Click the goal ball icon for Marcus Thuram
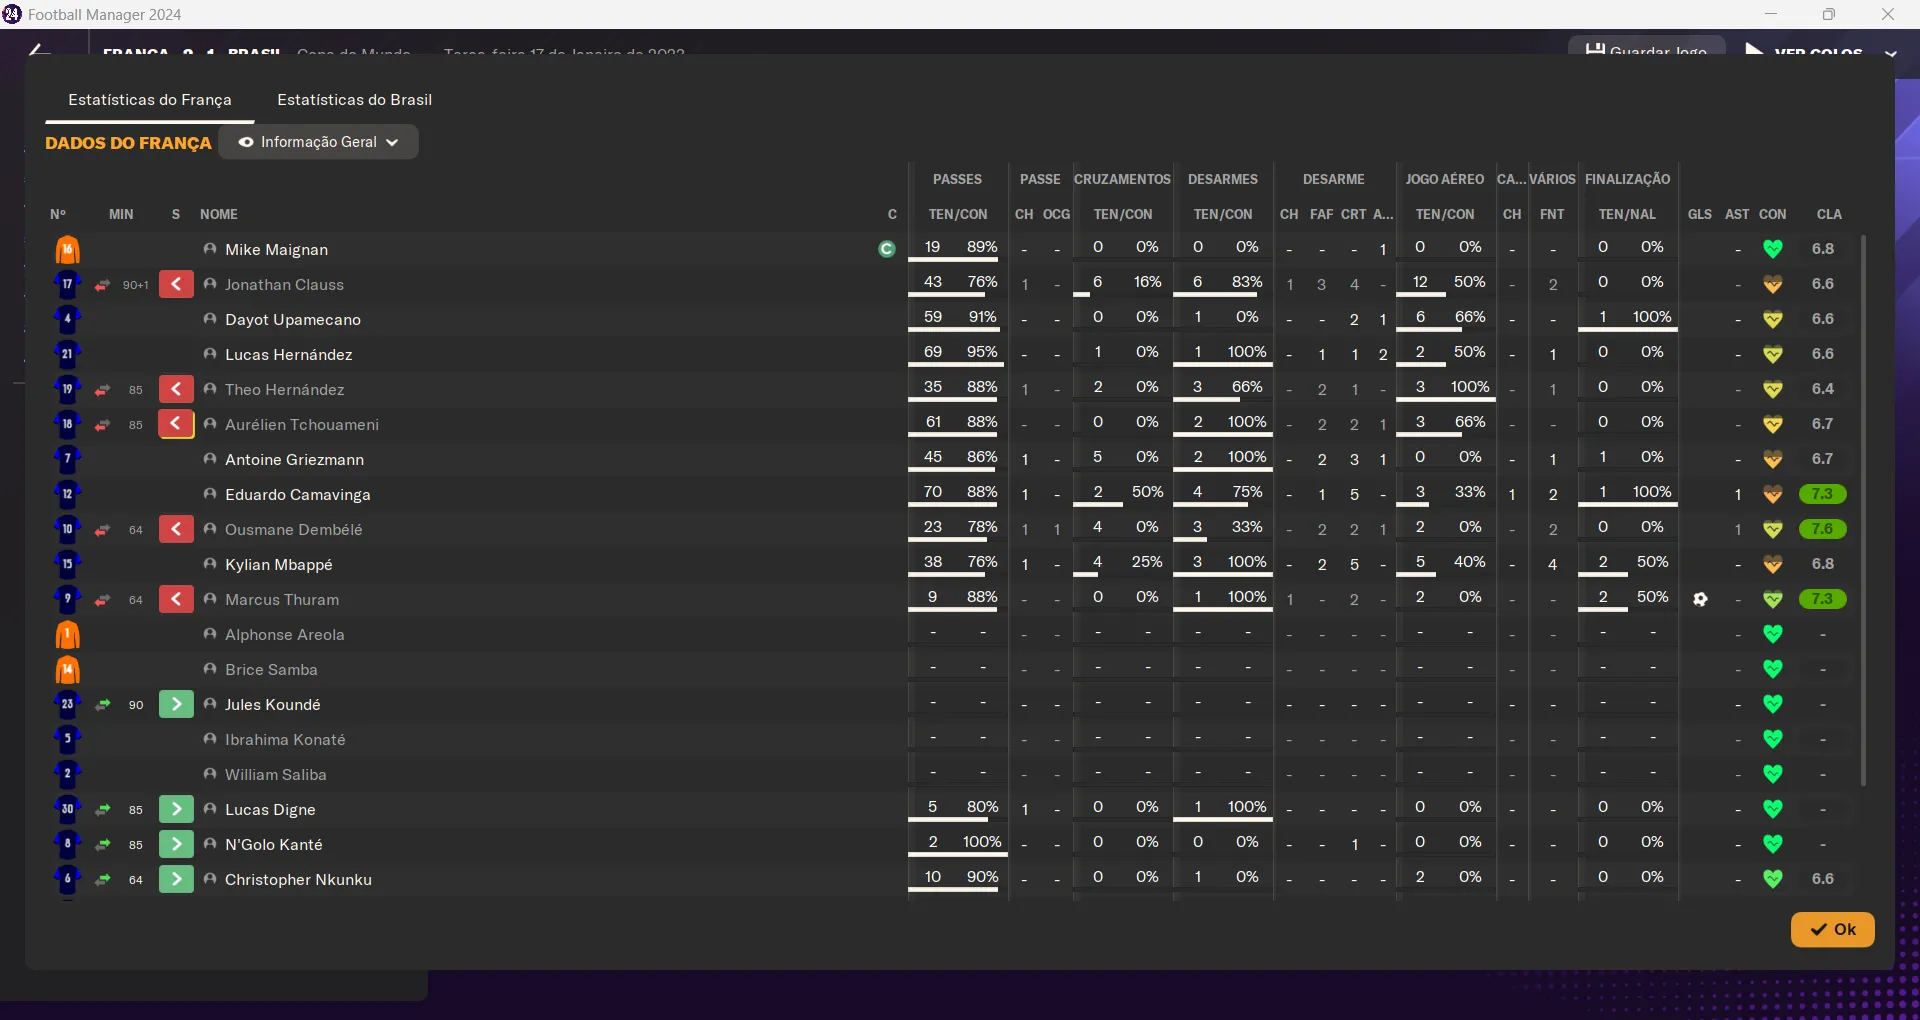The width and height of the screenshot is (1920, 1020). [1700, 600]
